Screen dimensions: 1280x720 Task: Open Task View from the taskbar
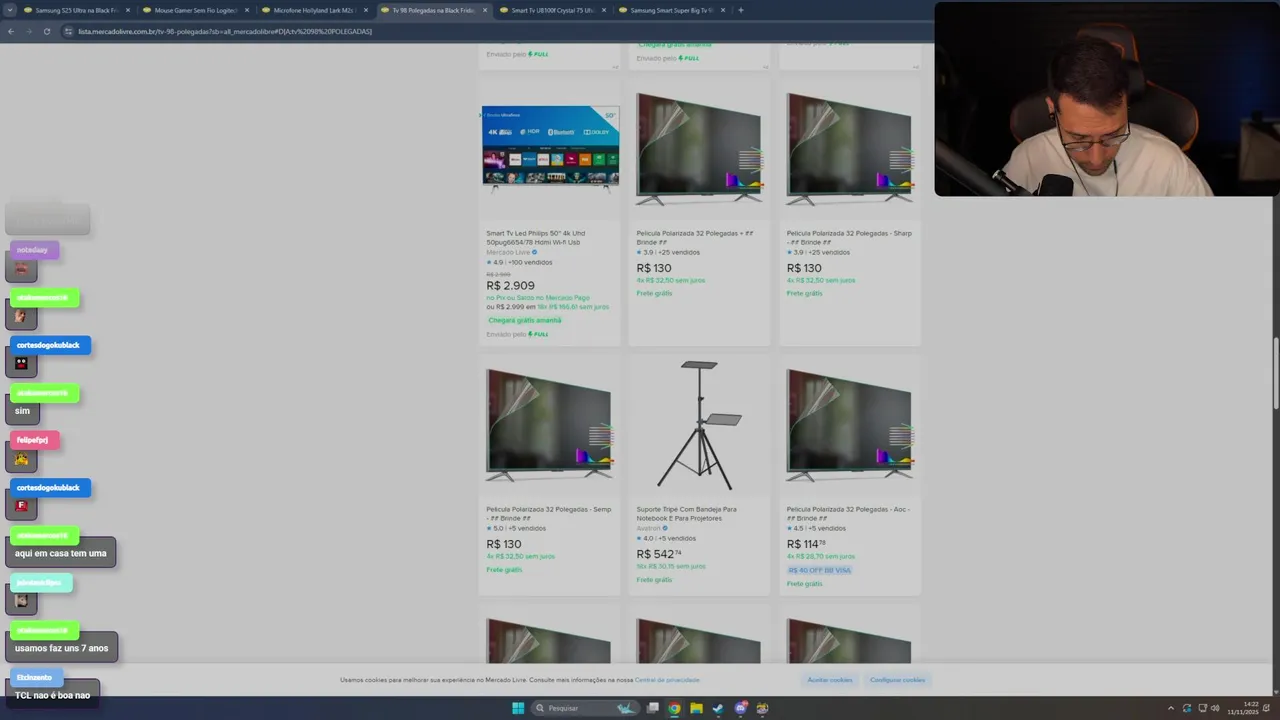(x=652, y=708)
